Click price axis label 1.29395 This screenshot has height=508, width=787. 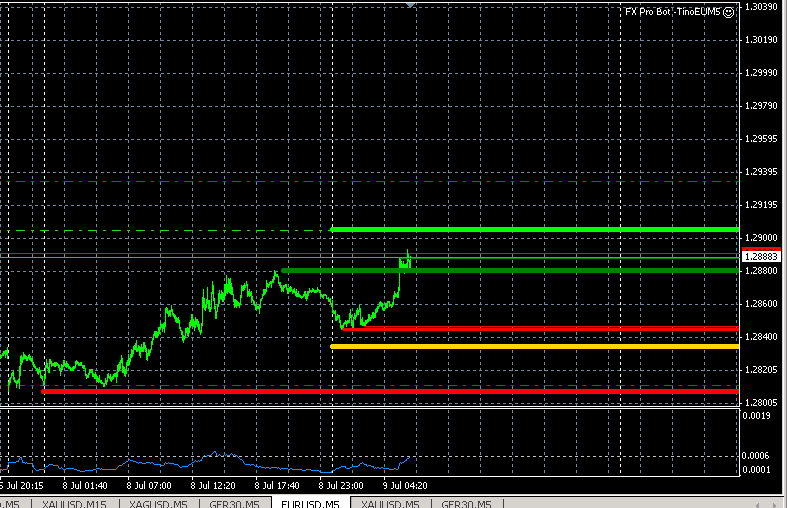761,172
